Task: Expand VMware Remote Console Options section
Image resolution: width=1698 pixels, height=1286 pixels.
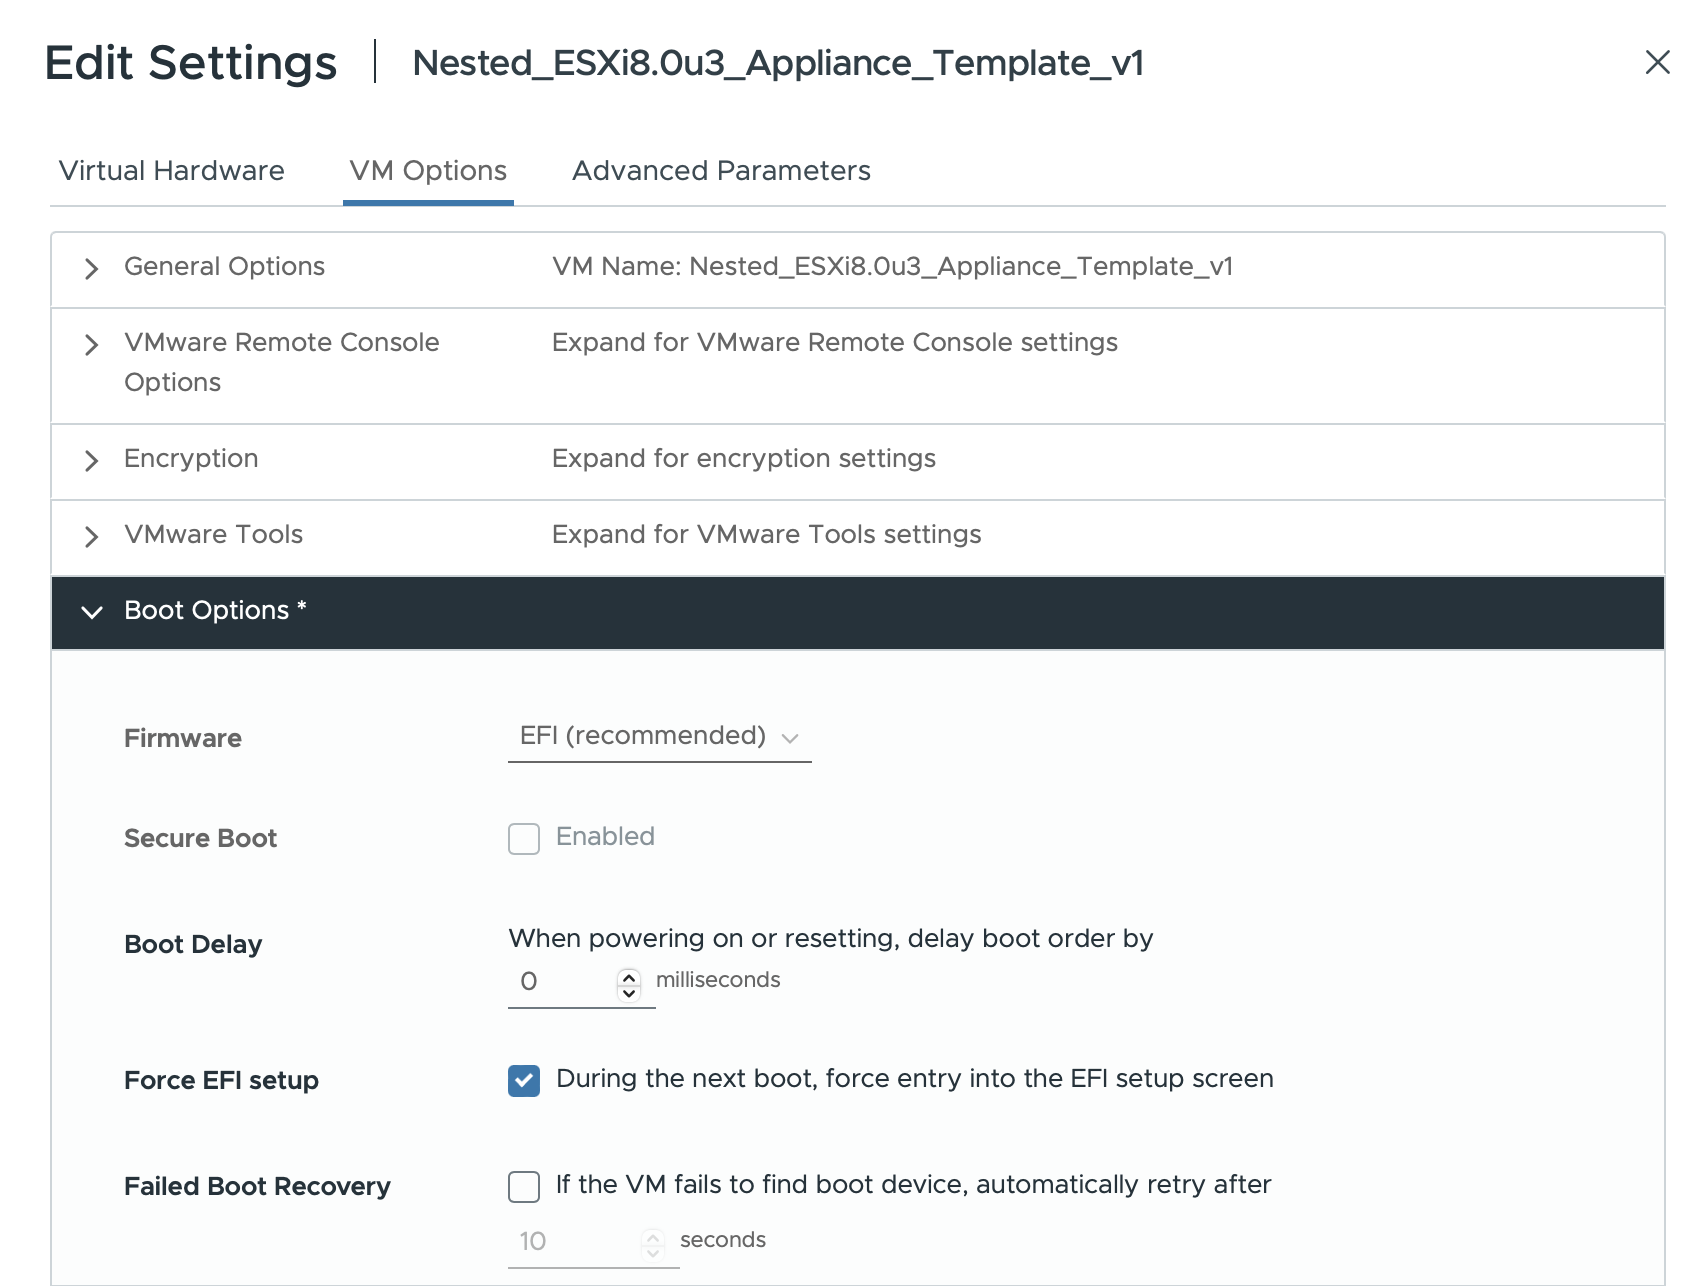Action: (x=91, y=344)
